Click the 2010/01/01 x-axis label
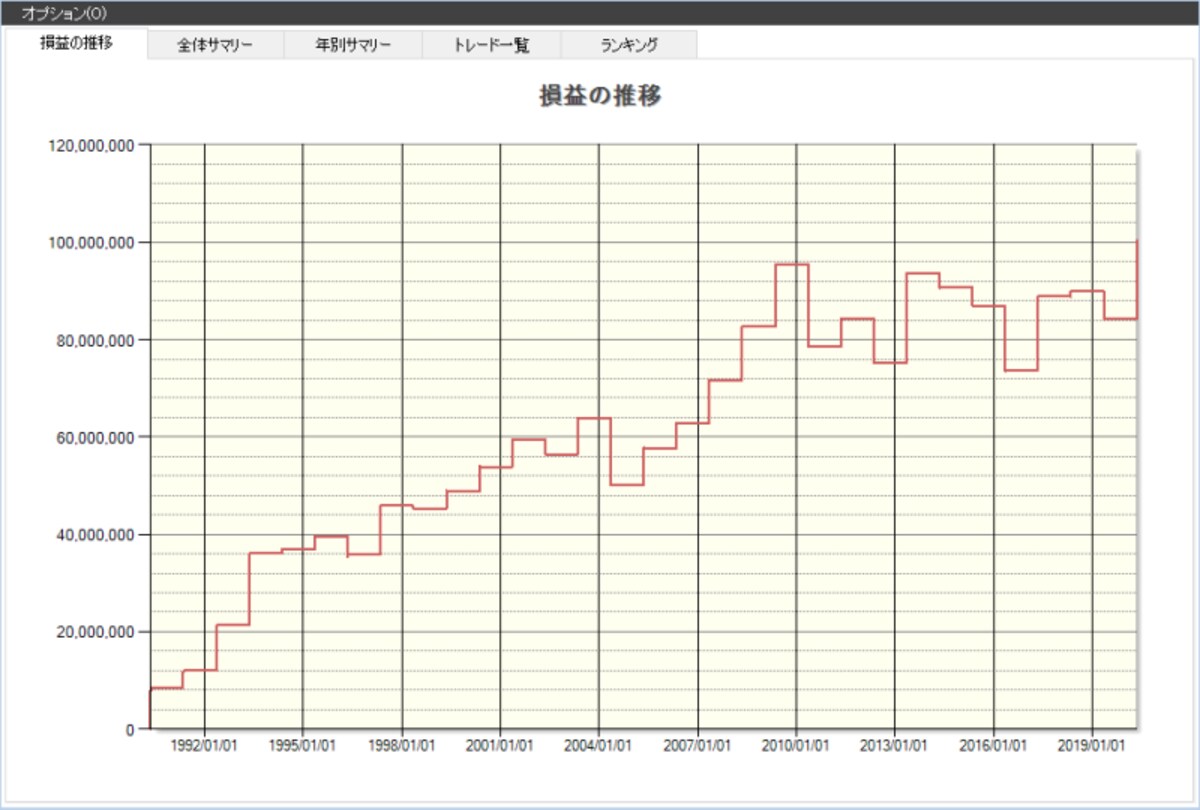Image resolution: width=1200 pixels, height=810 pixels. point(796,745)
